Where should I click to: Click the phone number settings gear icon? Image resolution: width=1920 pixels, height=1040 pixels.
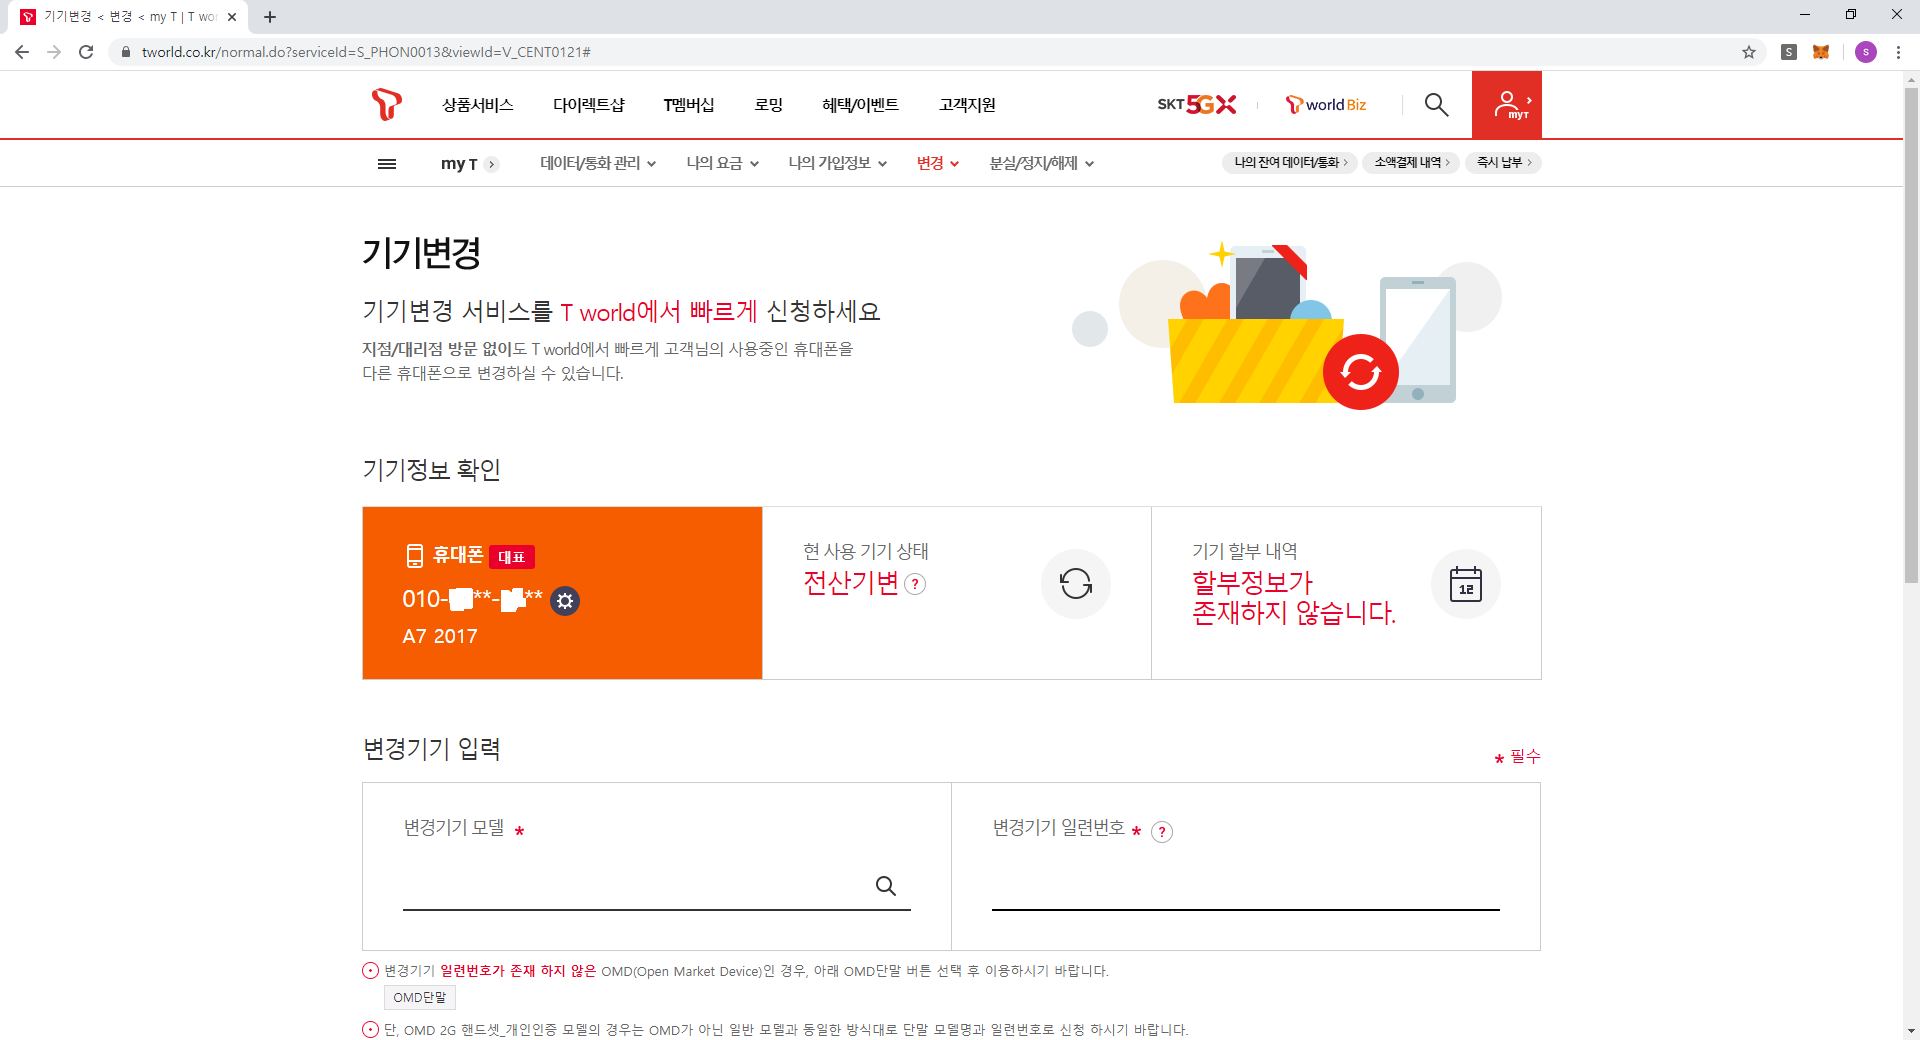[565, 601]
